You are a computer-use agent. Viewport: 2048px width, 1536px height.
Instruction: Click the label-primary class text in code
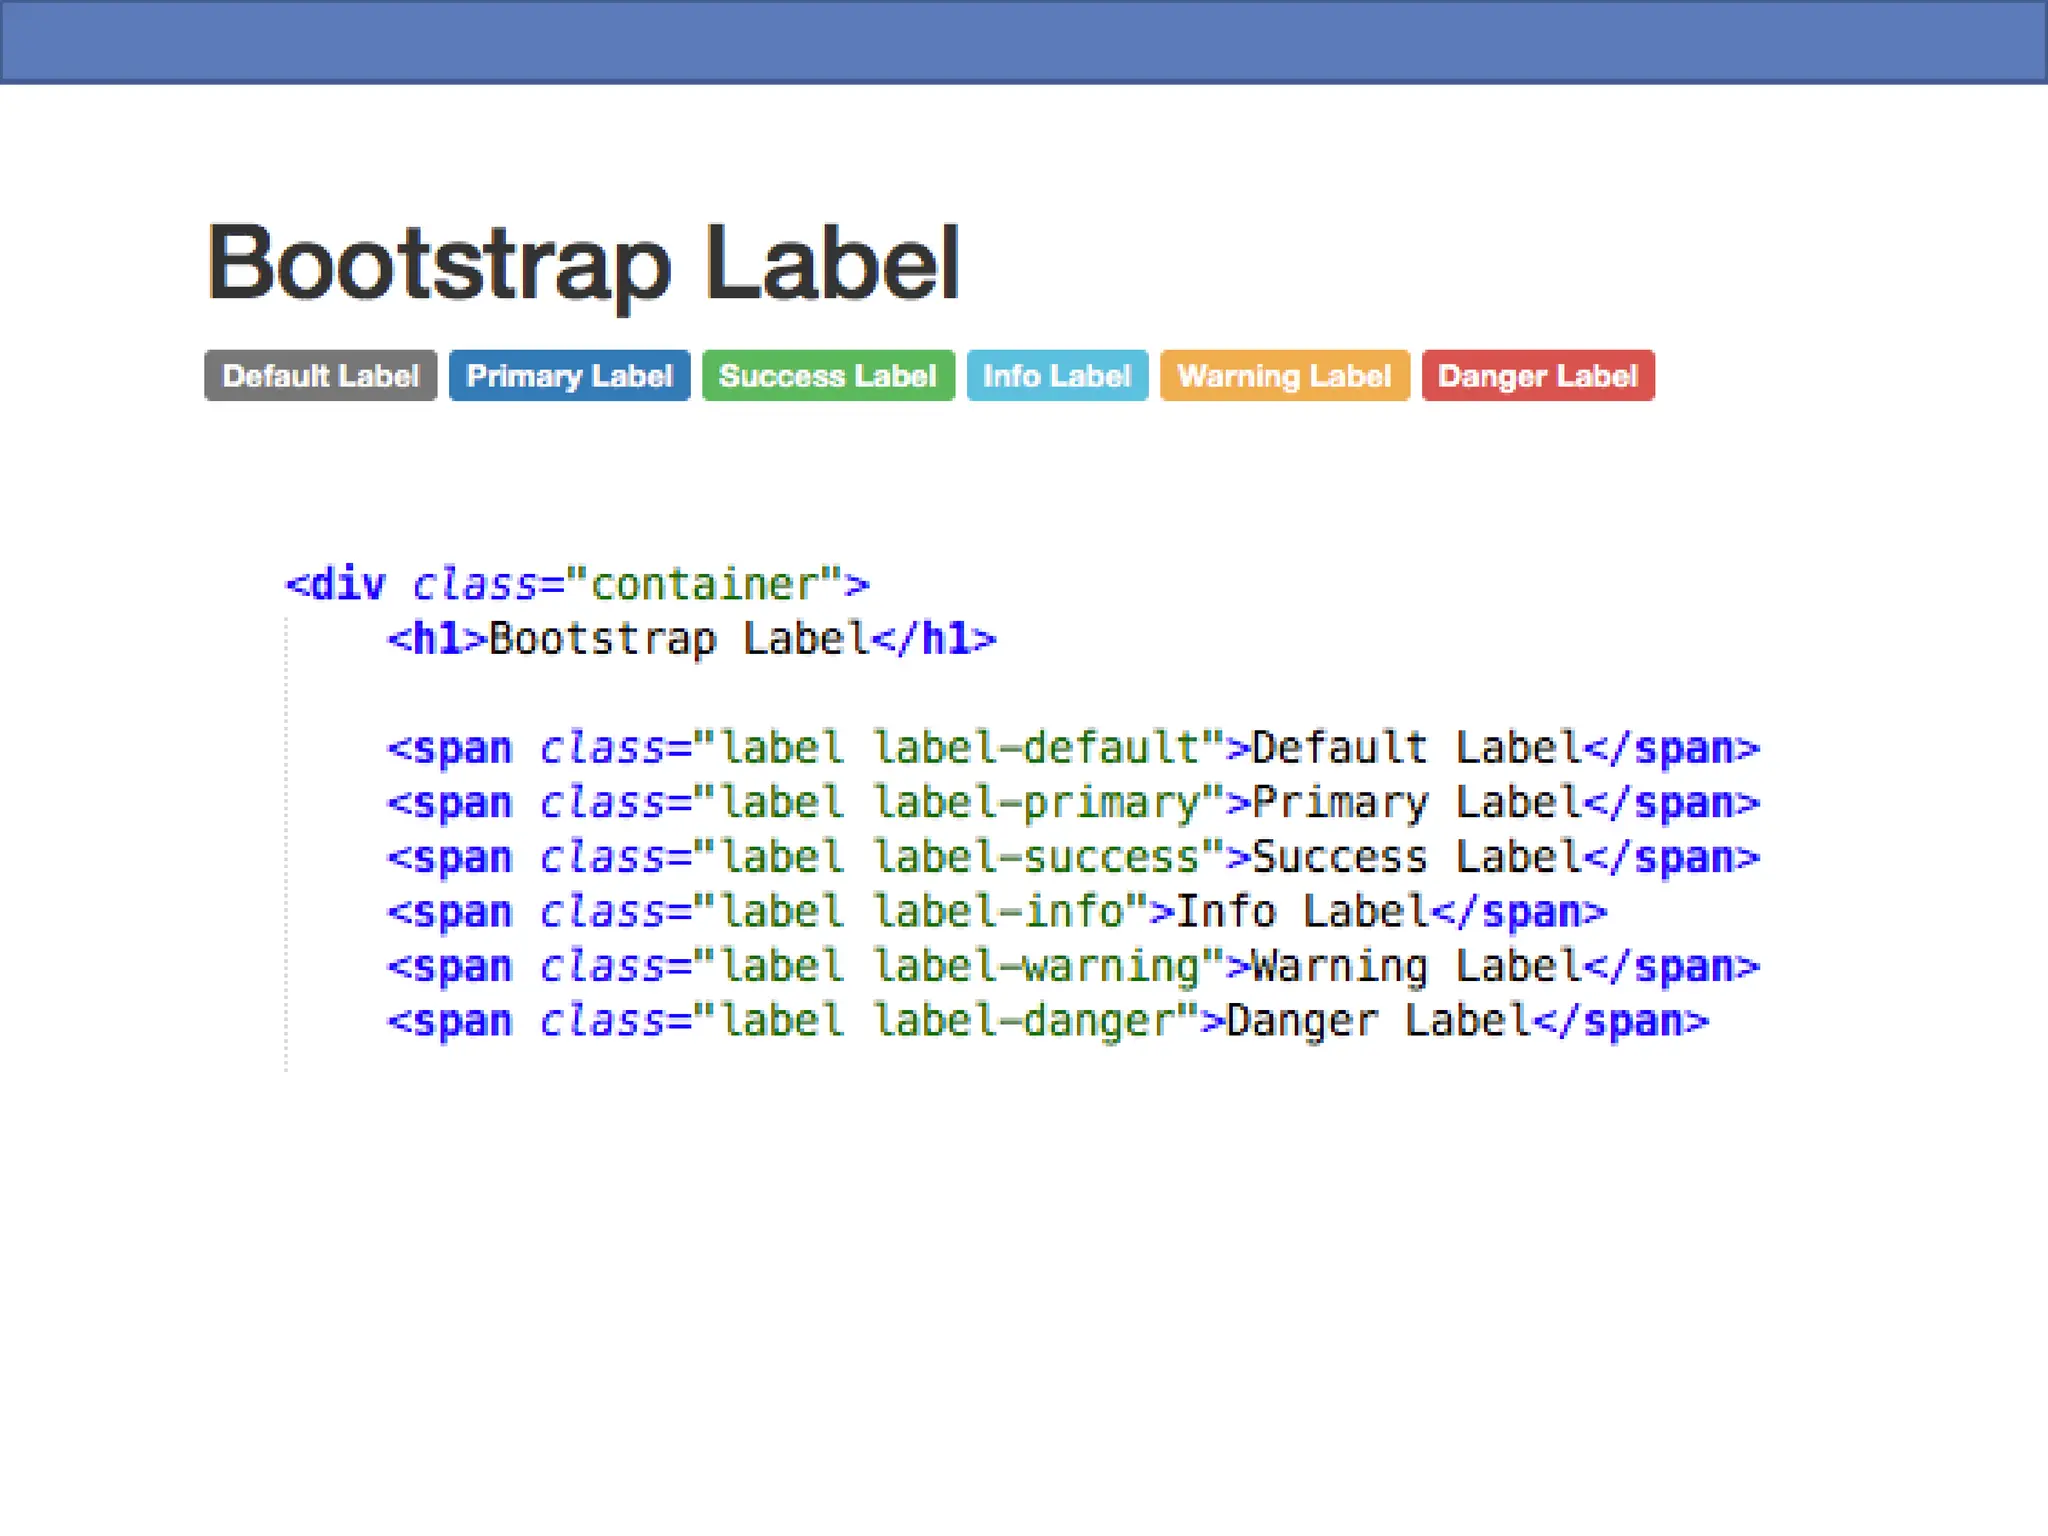1036,804
